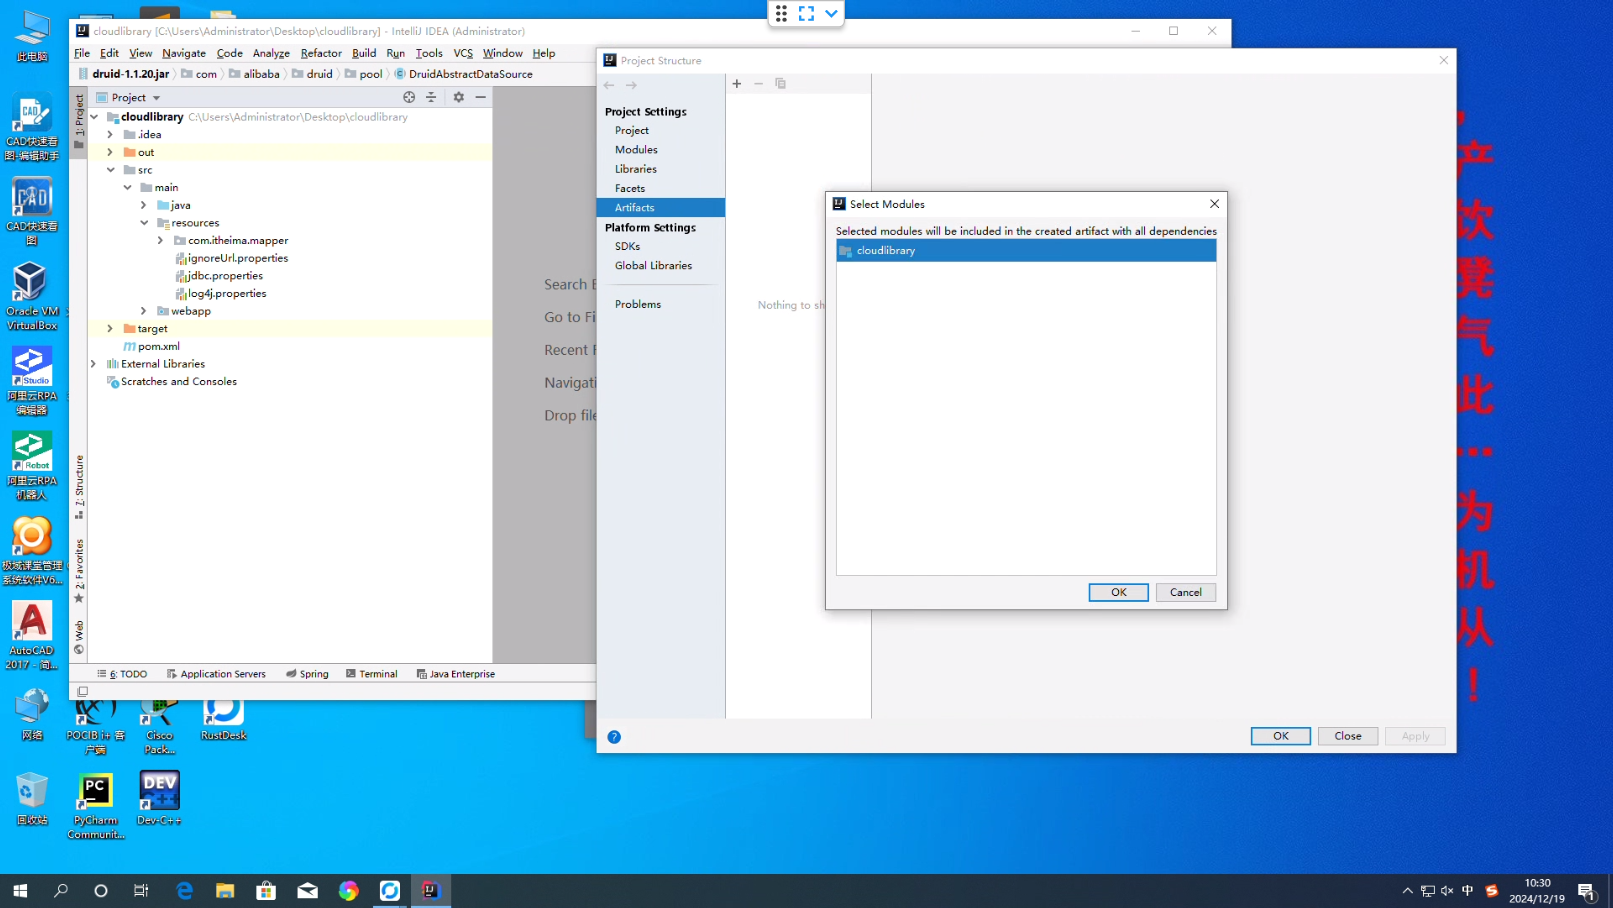Viewport: 1613px width, 908px height.
Task: Click the Remove artifact minus icon
Action: point(758,84)
